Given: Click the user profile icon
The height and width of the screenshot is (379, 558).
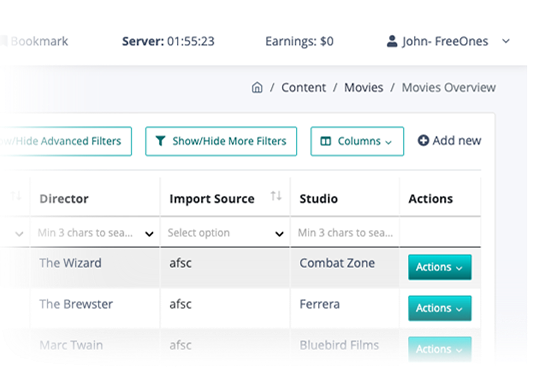Looking at the screenshot, I should [392, 41].
